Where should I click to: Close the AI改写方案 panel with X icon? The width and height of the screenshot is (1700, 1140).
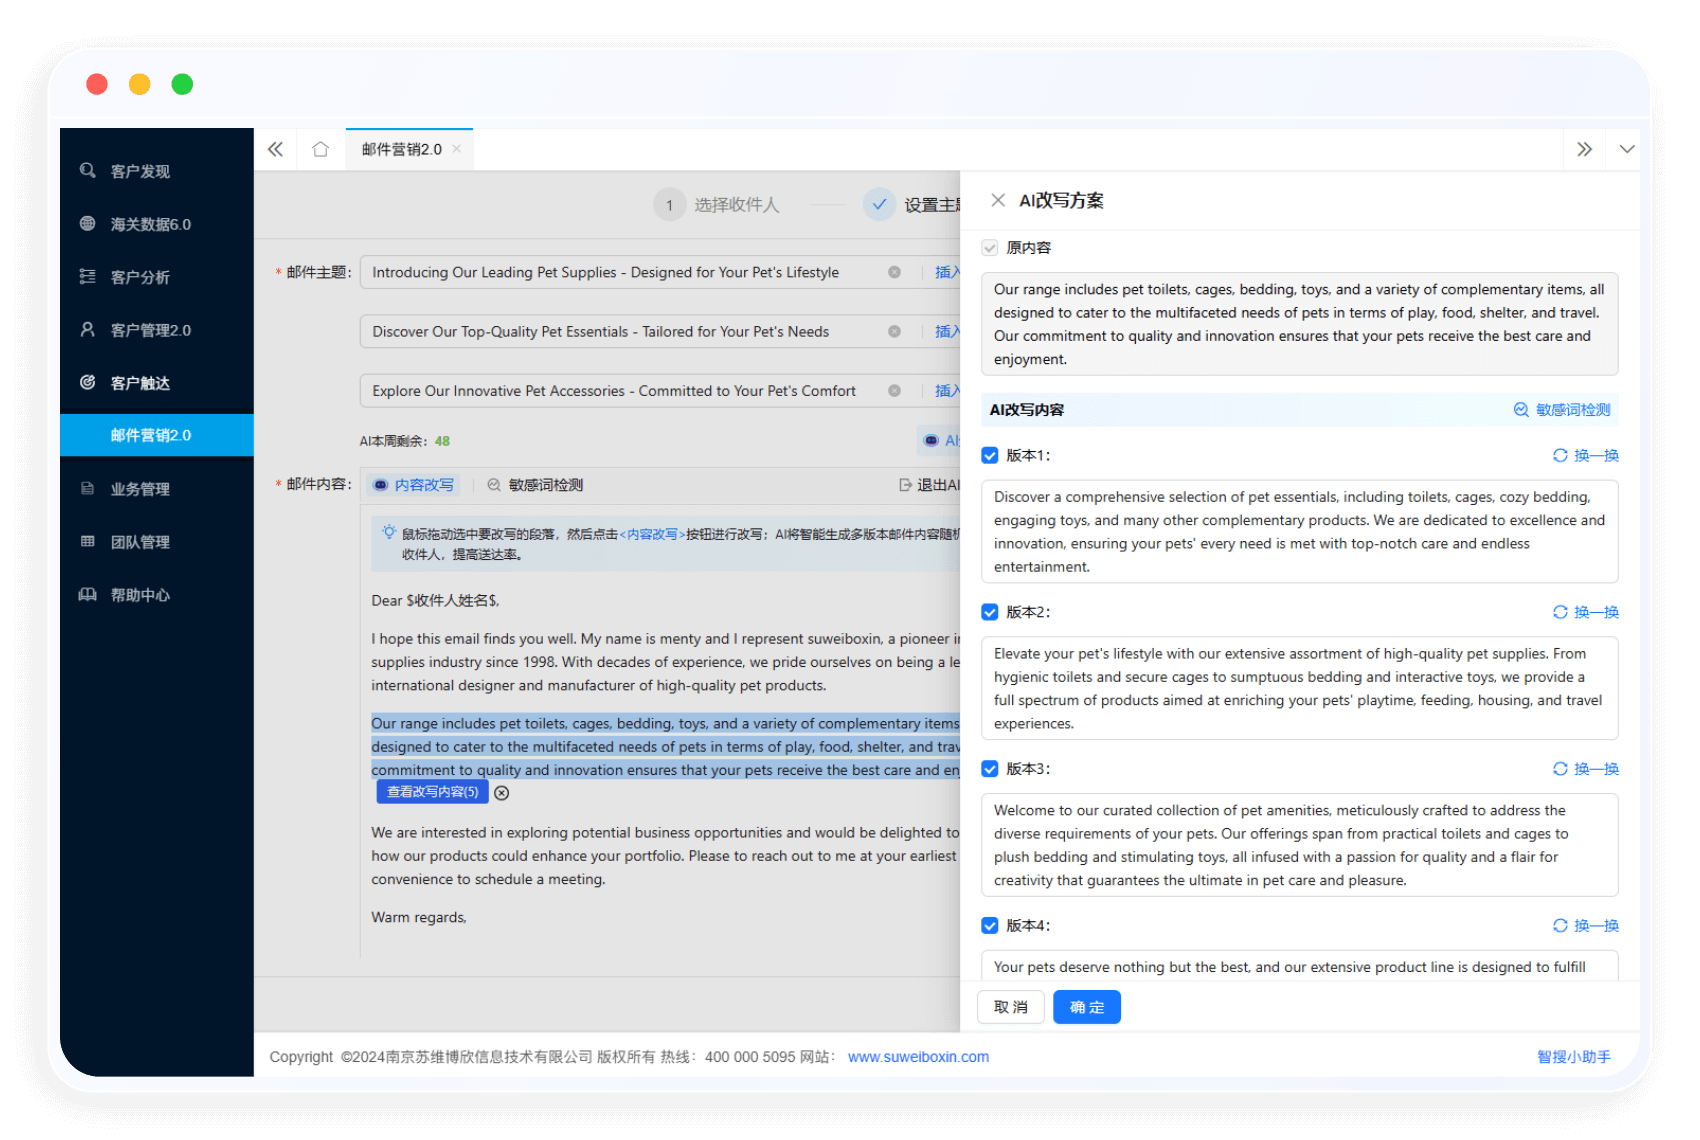(x=997, y=200)
